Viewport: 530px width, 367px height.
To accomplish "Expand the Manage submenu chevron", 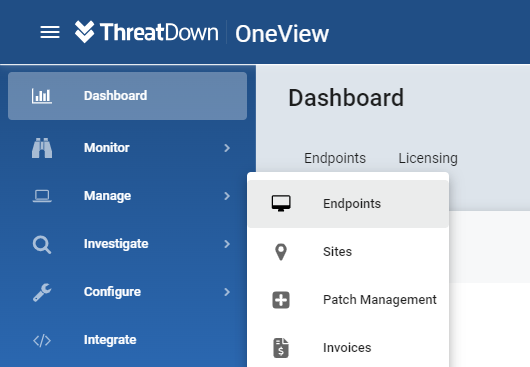I will (x=227, y=196).
